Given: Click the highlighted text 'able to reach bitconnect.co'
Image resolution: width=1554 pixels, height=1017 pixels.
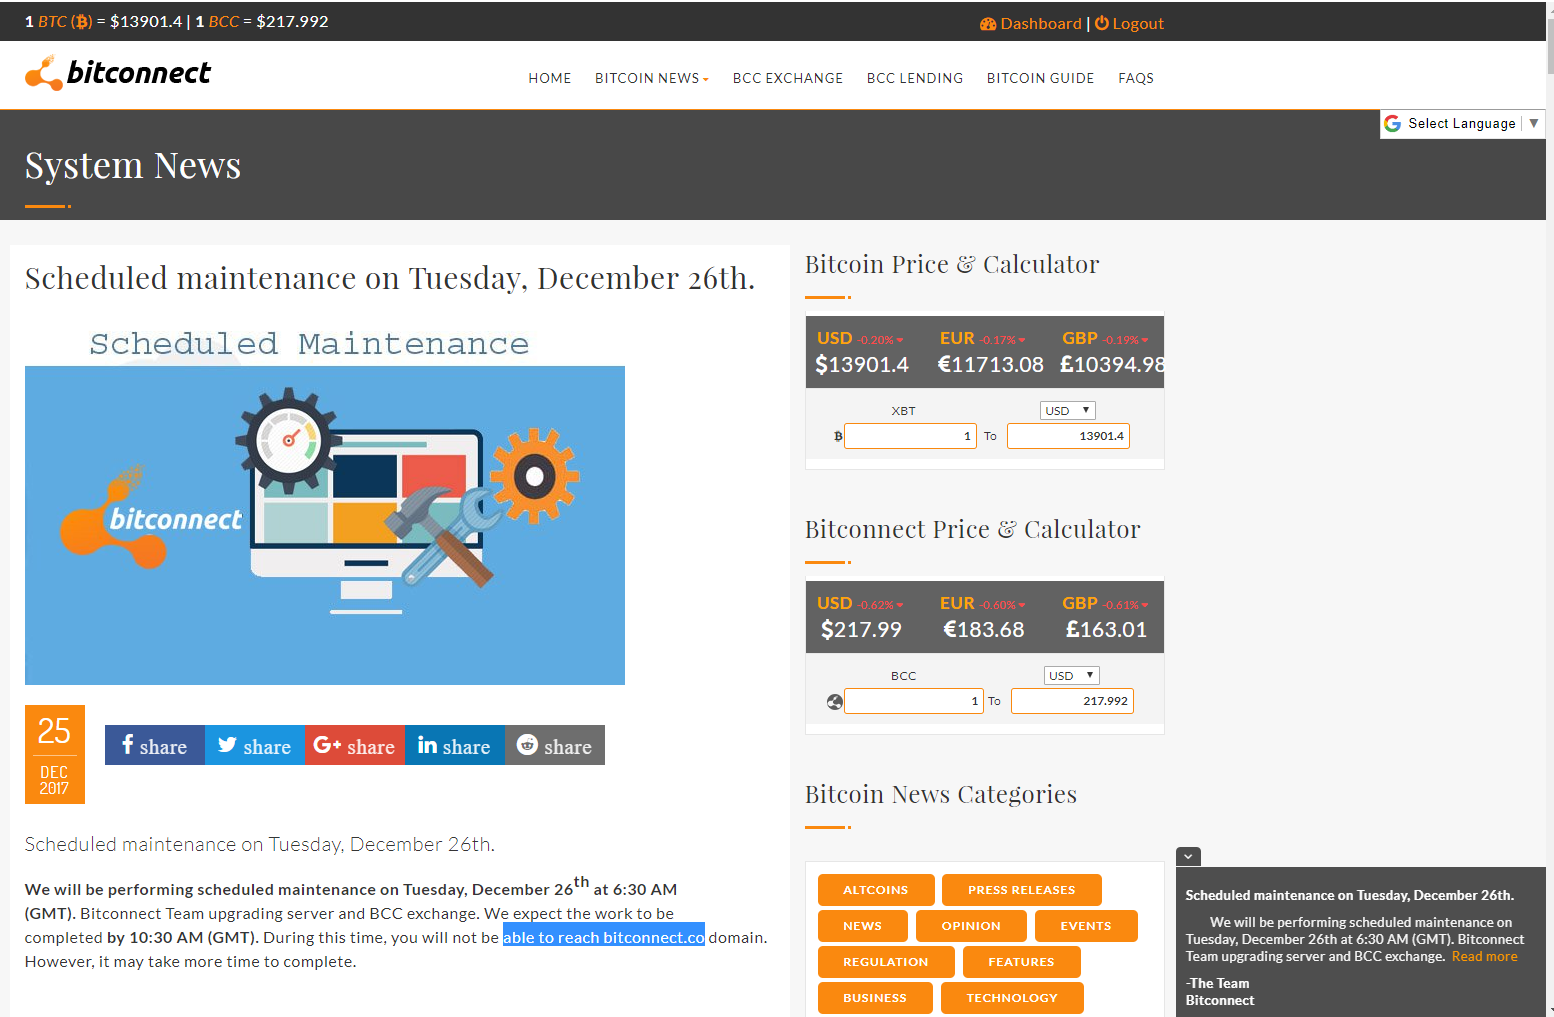Looking at the screenshot, I should click(604, 938).
